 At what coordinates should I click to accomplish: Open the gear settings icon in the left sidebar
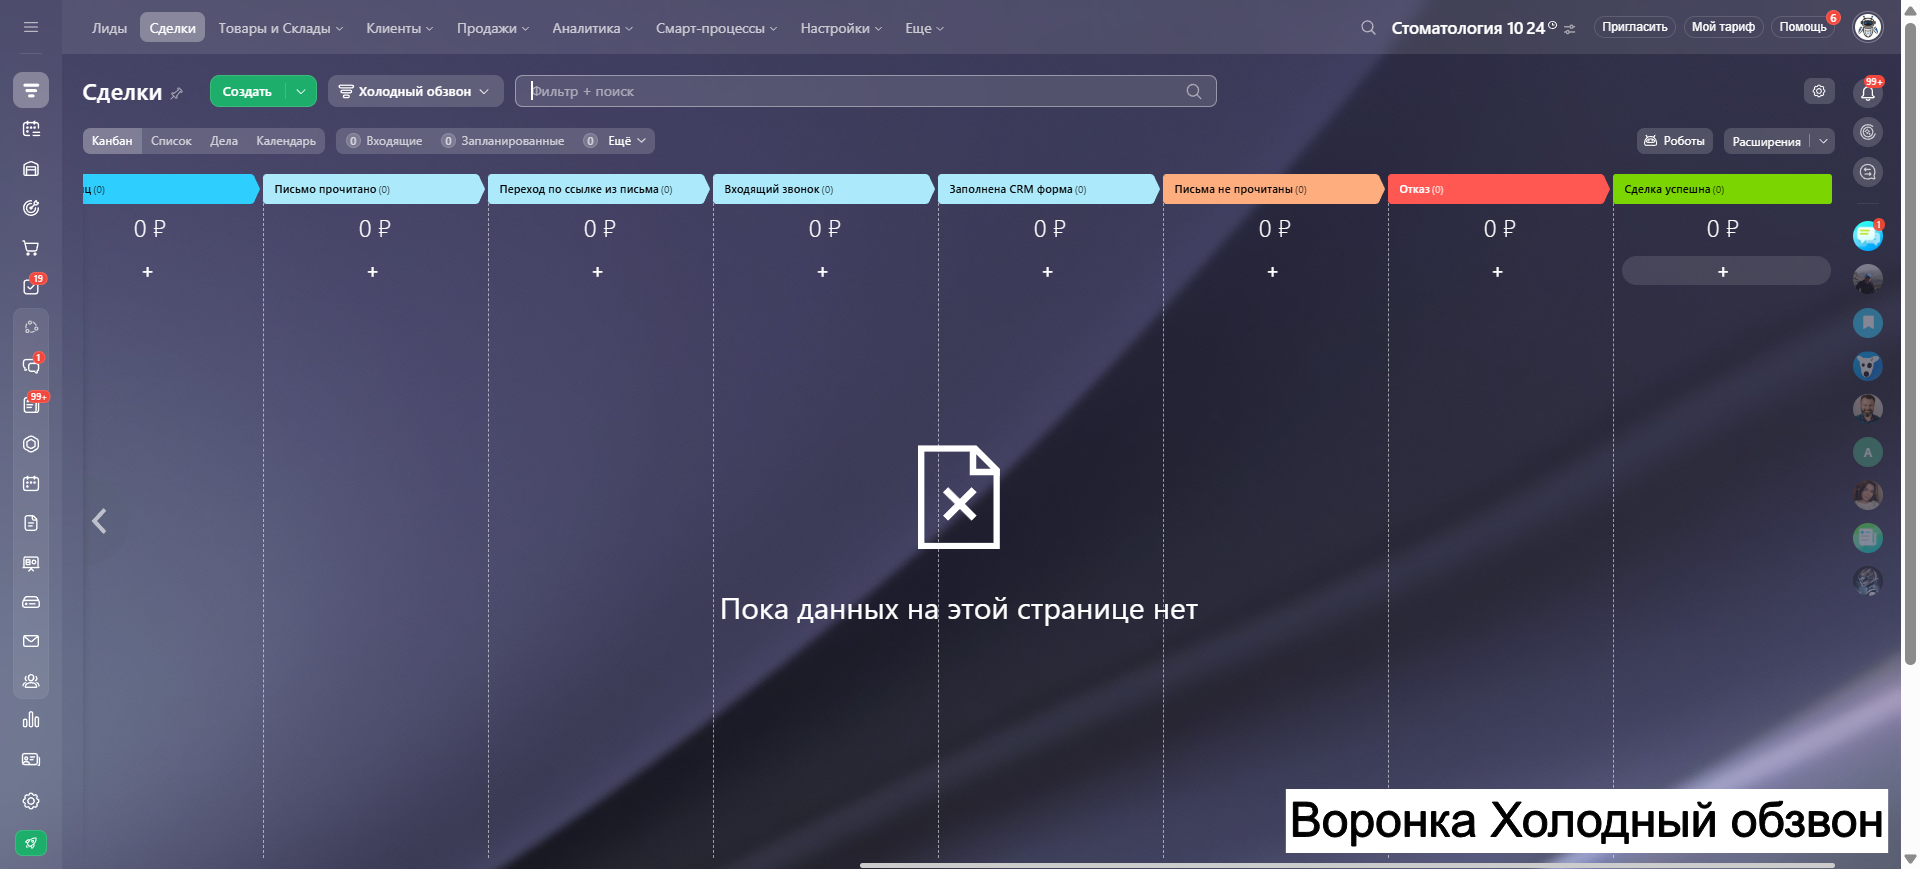[x=31, y=801]
